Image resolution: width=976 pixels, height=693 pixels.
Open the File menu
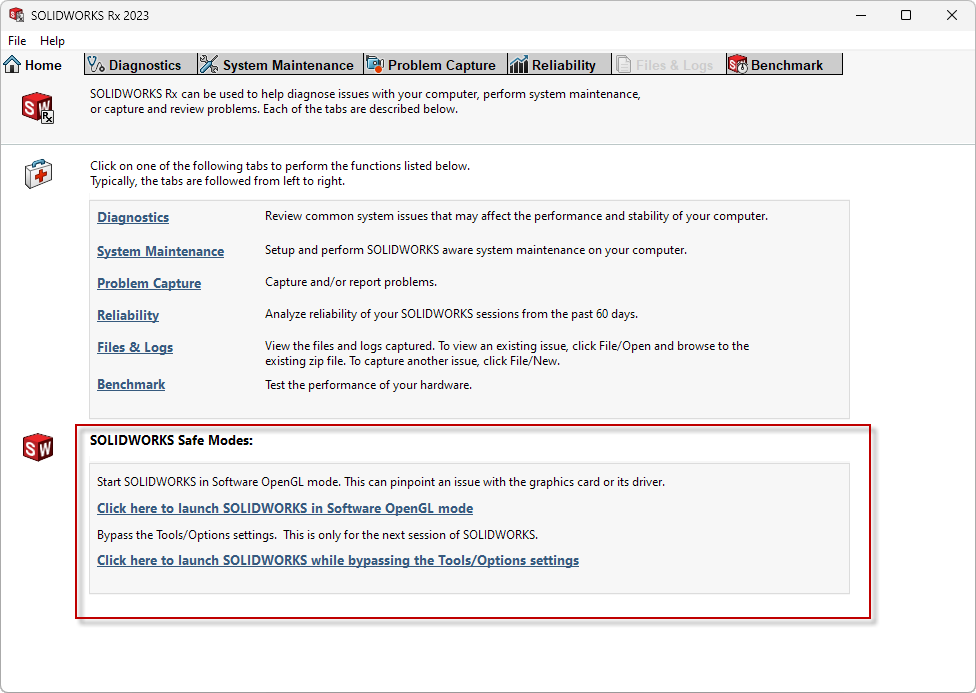click(16, 41)
